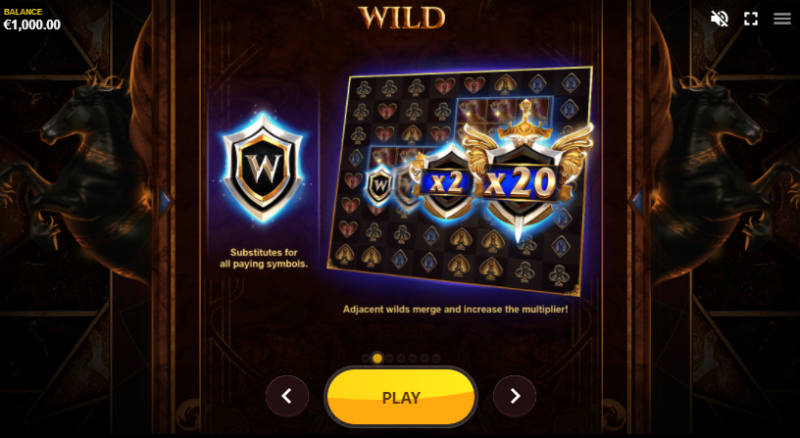
Task: Open the hamburger menu
Action: 782,19
